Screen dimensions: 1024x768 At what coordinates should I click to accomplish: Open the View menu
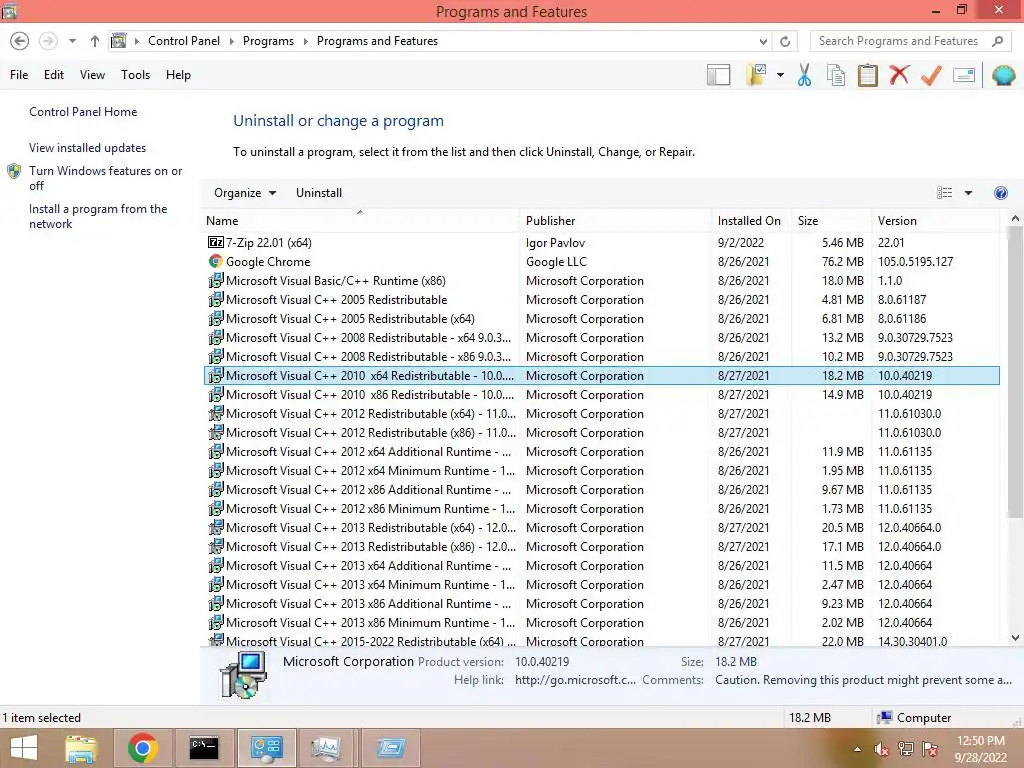coord(92,75)
